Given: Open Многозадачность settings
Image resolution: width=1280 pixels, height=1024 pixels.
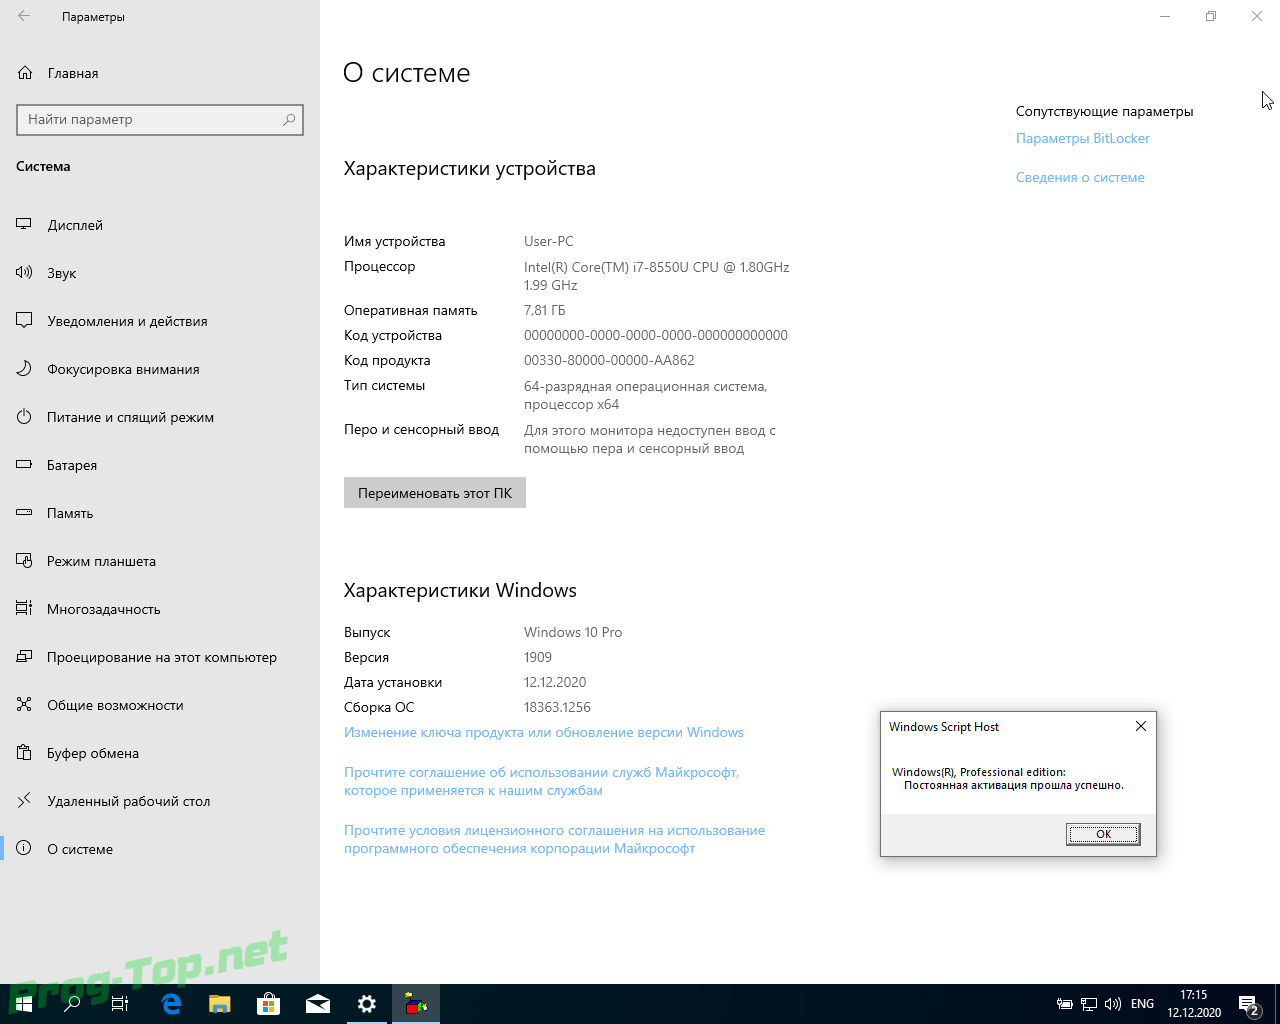Looking at the screenshot, I should (x=160, y=609).
